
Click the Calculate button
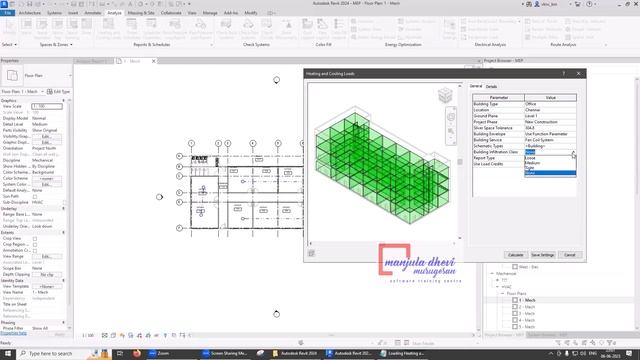(516, 255)
